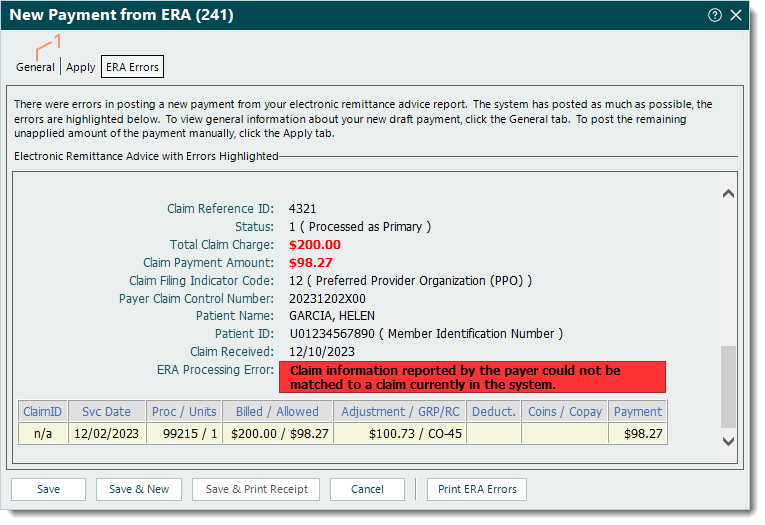Open the help question mark icon

tap(714, 15)
